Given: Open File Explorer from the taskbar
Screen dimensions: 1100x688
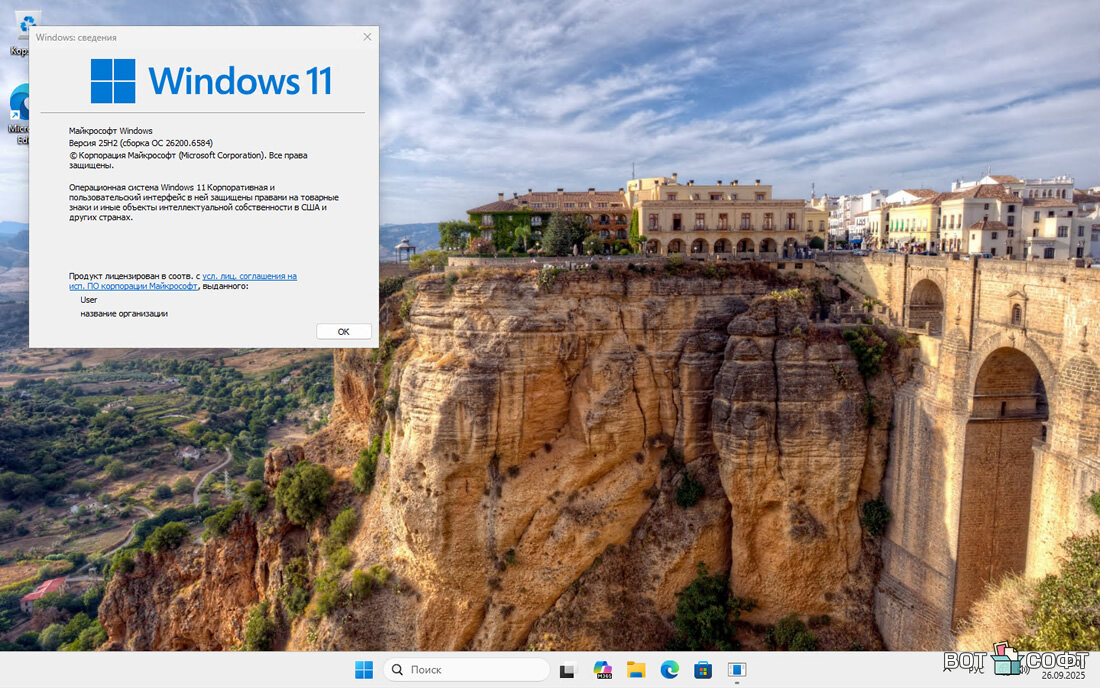Looking at the screenshot, I should [x=635, y=670].
